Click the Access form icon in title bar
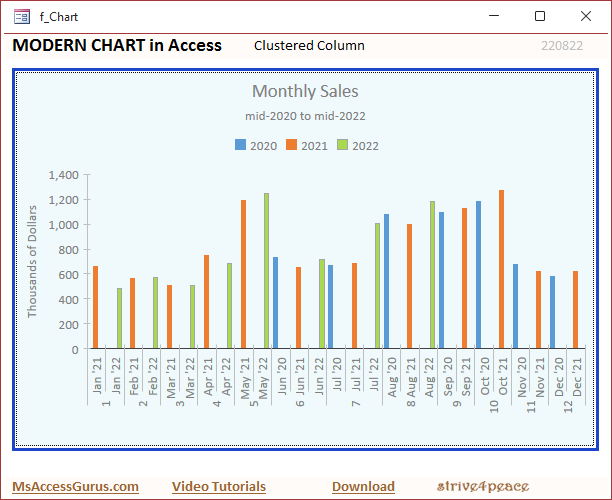This screenshot has height=500, width=612. pyautogui.click(x=22, y=17)
